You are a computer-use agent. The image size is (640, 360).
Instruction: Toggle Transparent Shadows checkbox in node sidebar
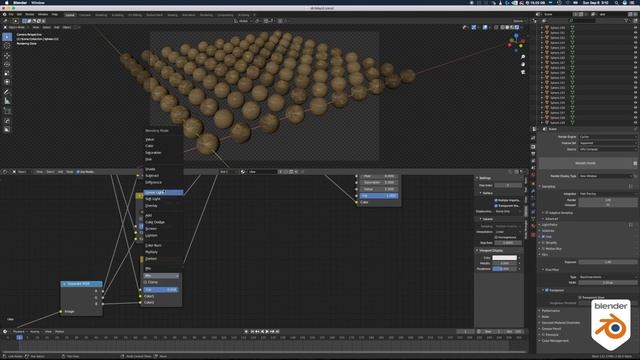496,206
